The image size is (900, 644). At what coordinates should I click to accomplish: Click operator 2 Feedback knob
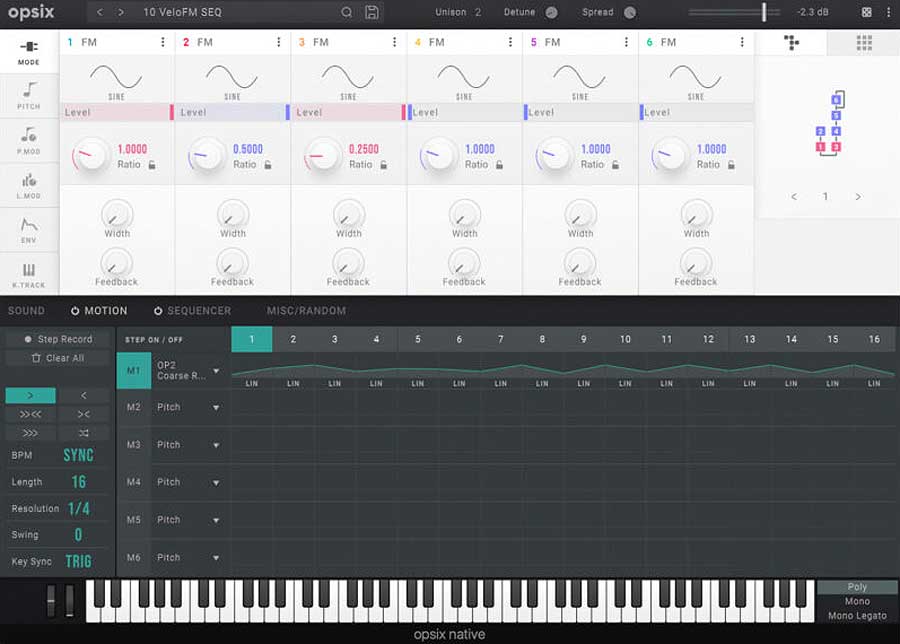232,263
